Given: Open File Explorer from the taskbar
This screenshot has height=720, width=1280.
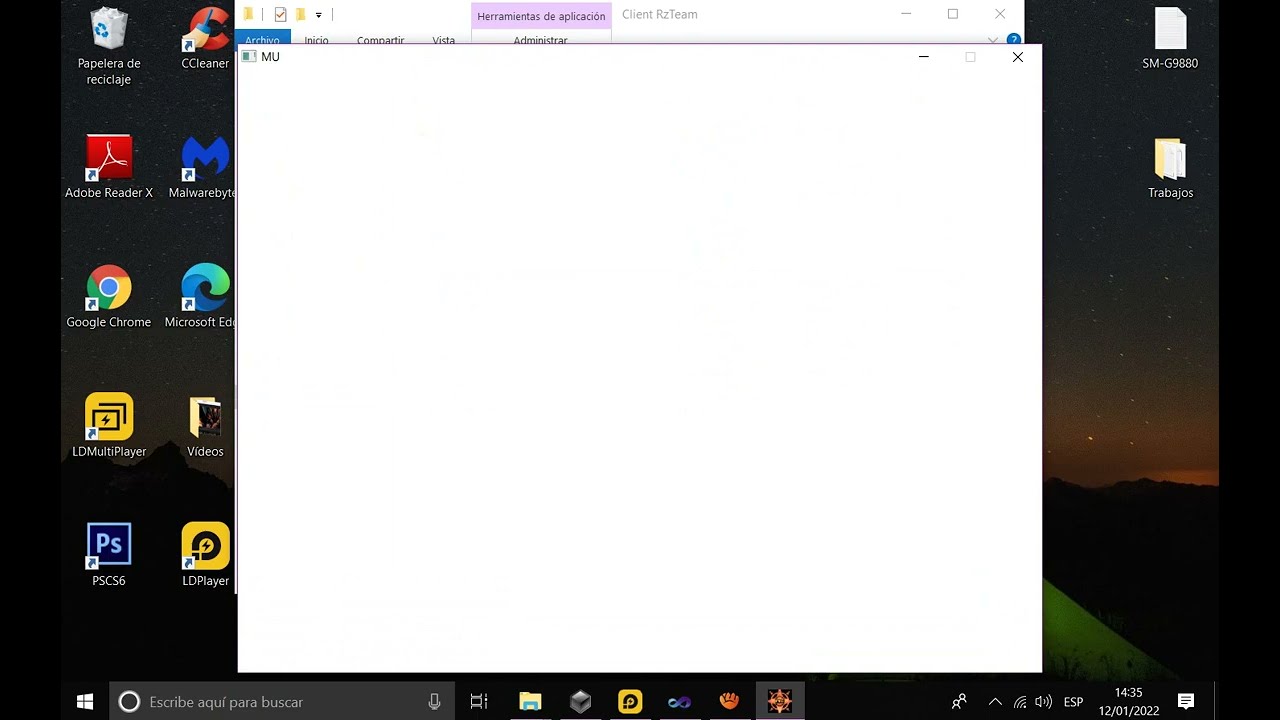Looking at the screenshot, I should (530, 702).
